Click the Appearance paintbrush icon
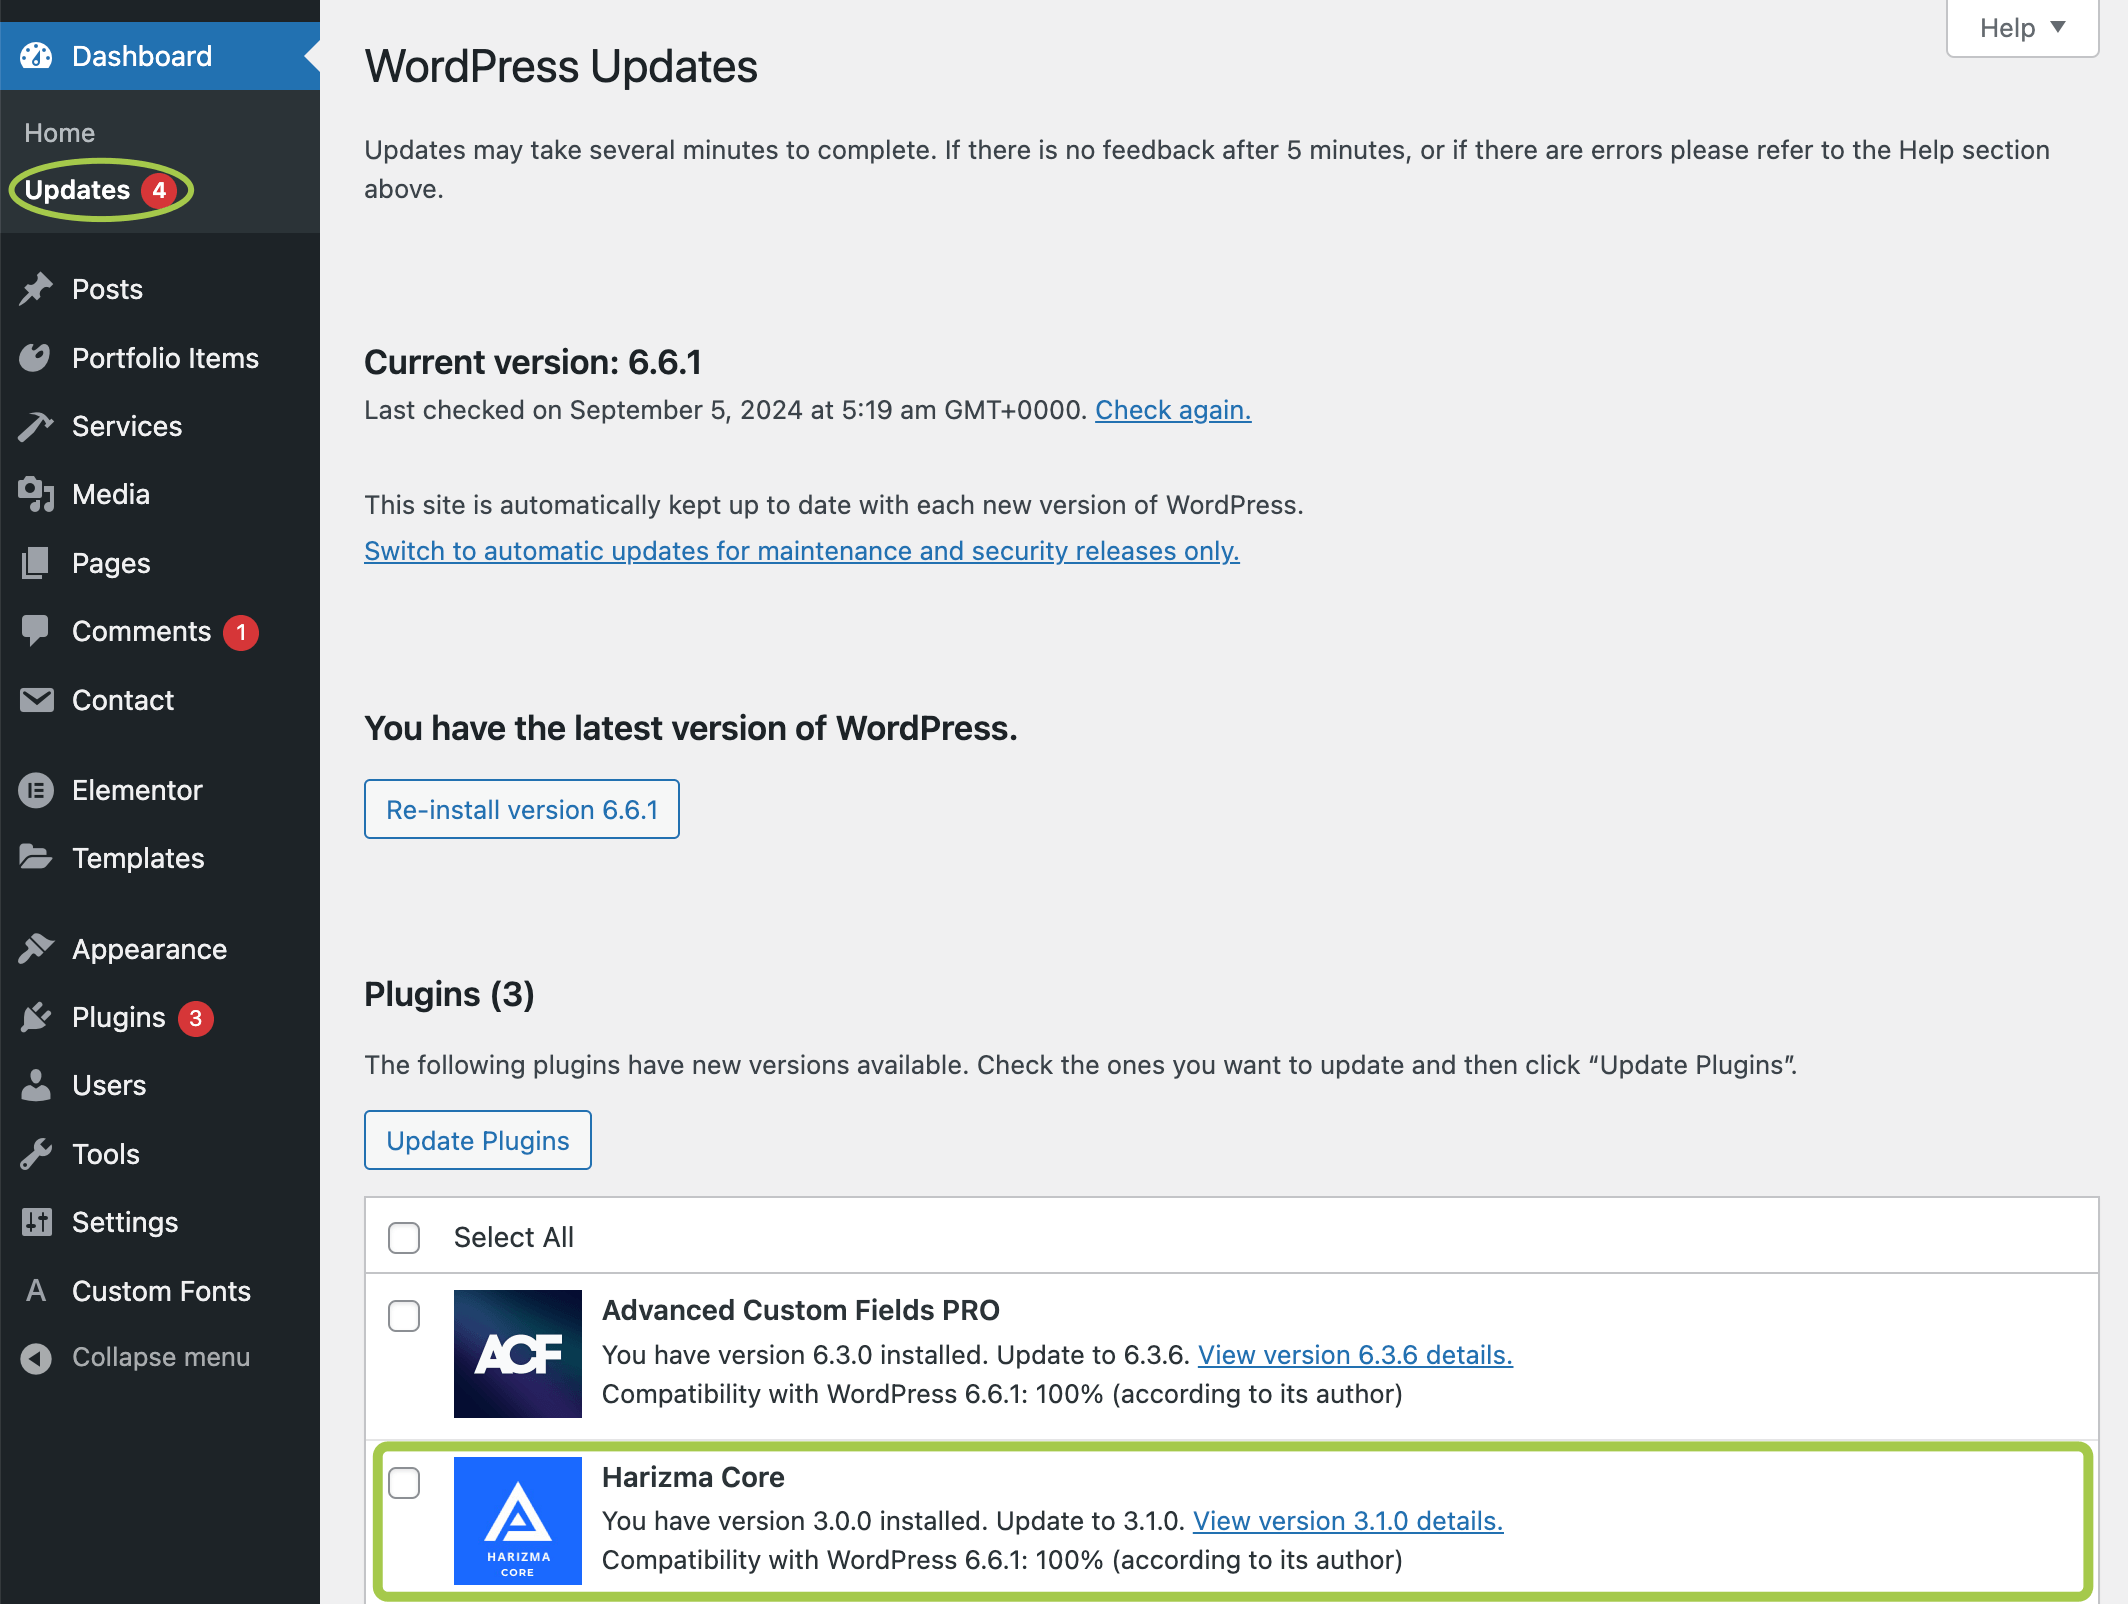This screenshot has width=2128, height=1604. pos(36,948)
